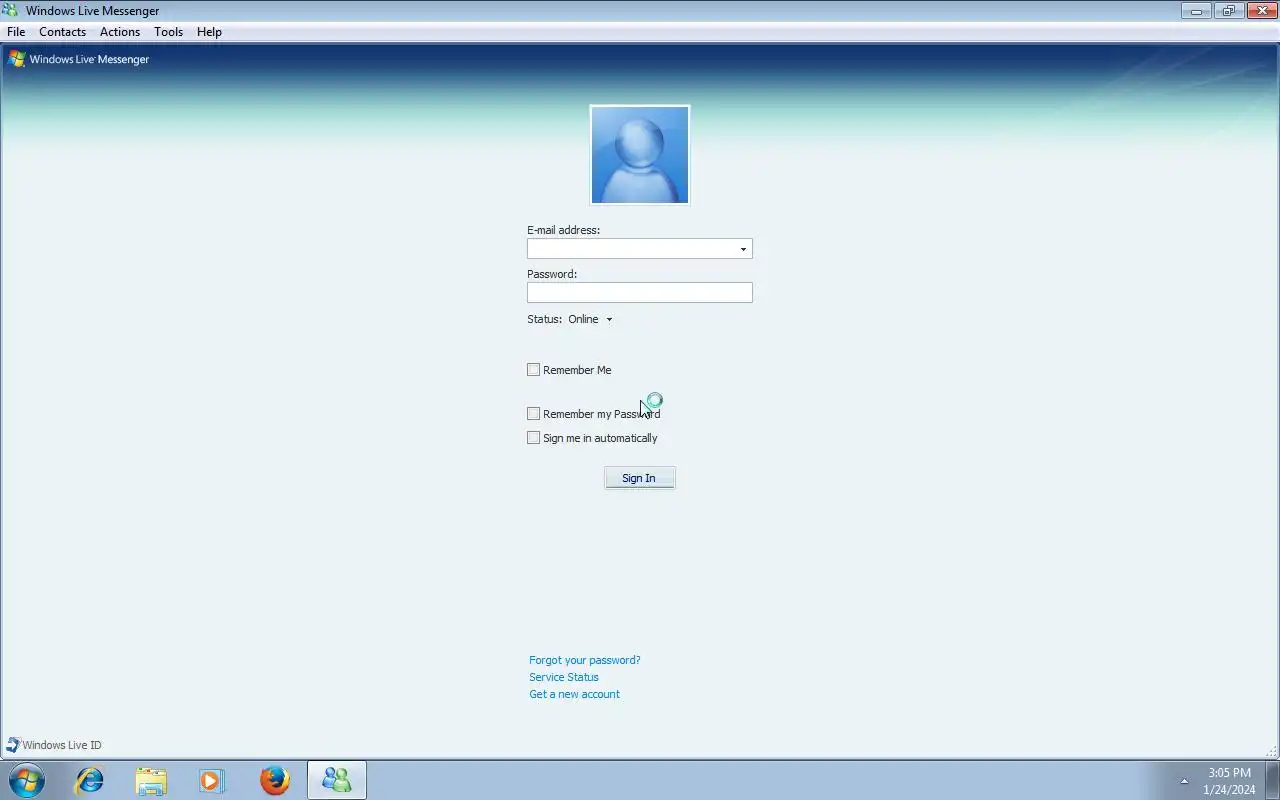Launch Firefox from the taskbar
Viewport: 1280px width, 800px height.
[x=274, y=780]
